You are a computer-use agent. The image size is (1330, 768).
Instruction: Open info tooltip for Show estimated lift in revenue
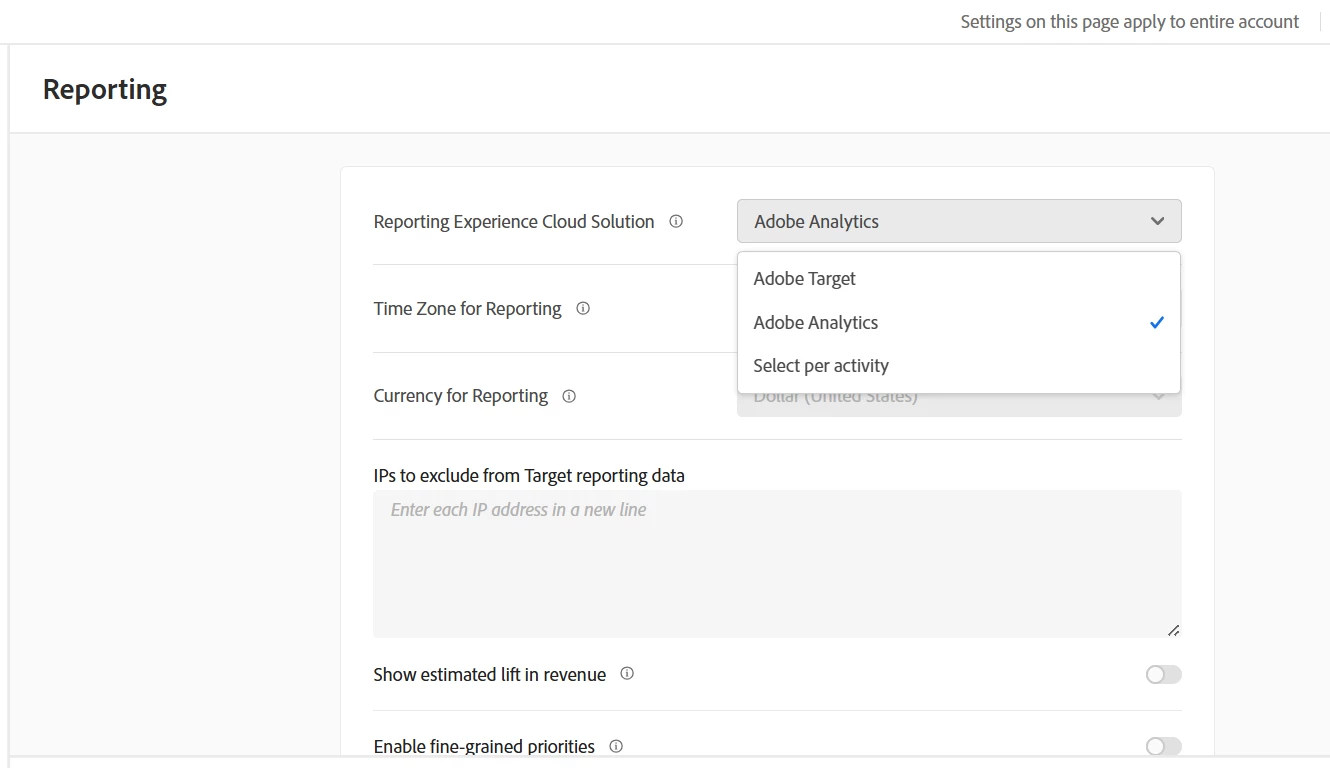tap(627, 674)
